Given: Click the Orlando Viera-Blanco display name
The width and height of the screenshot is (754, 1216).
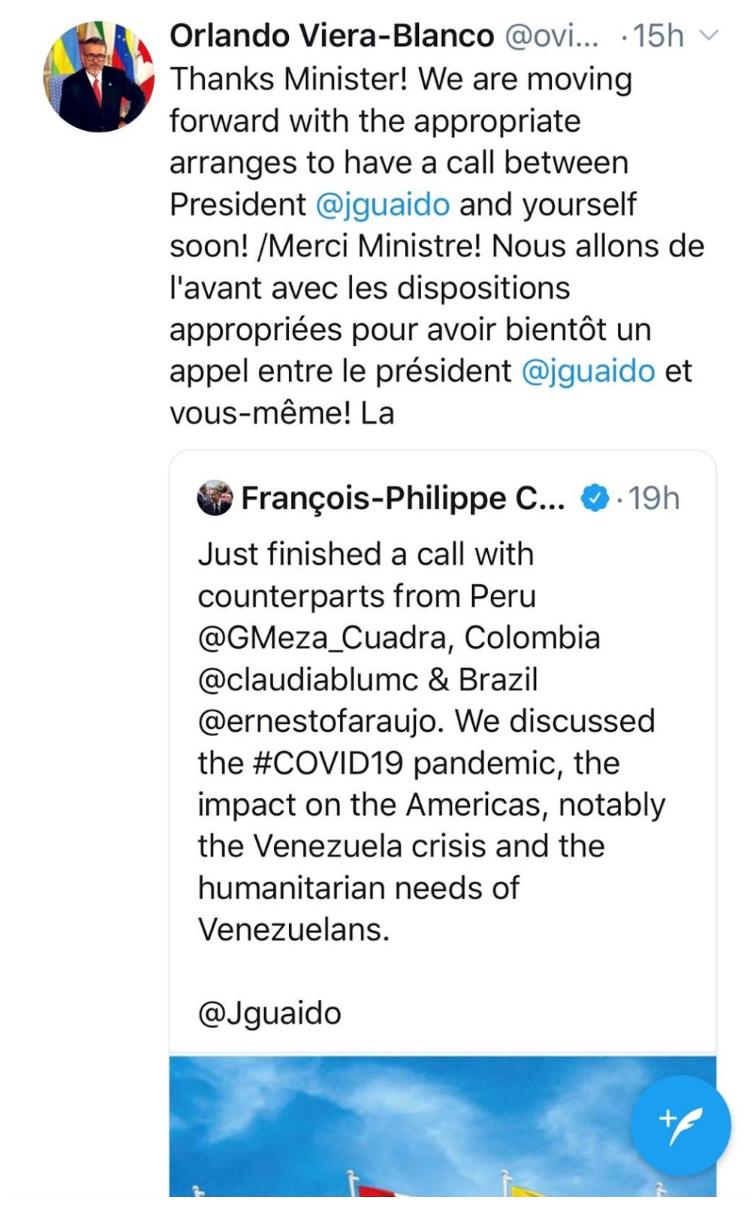Looking at the screenshot, I should (332, 37).
